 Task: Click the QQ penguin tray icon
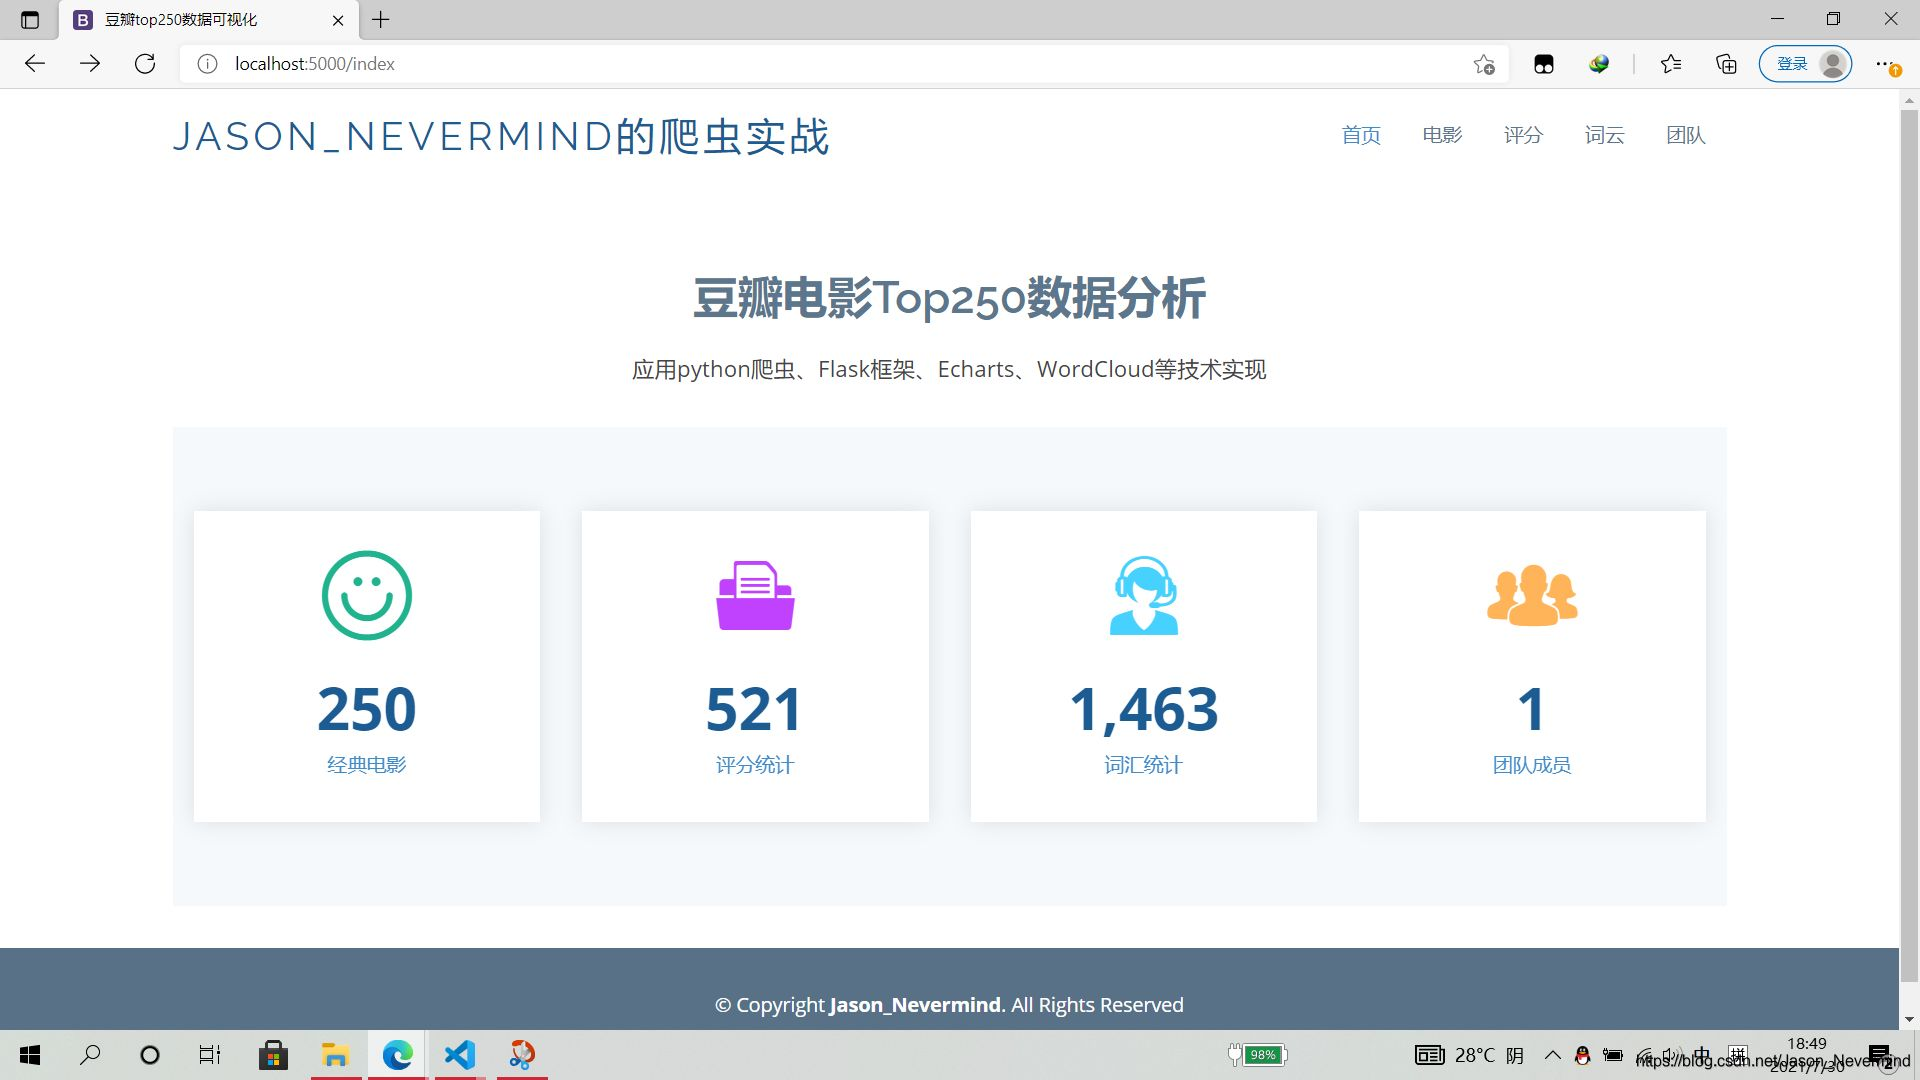coord(1582,1055)
